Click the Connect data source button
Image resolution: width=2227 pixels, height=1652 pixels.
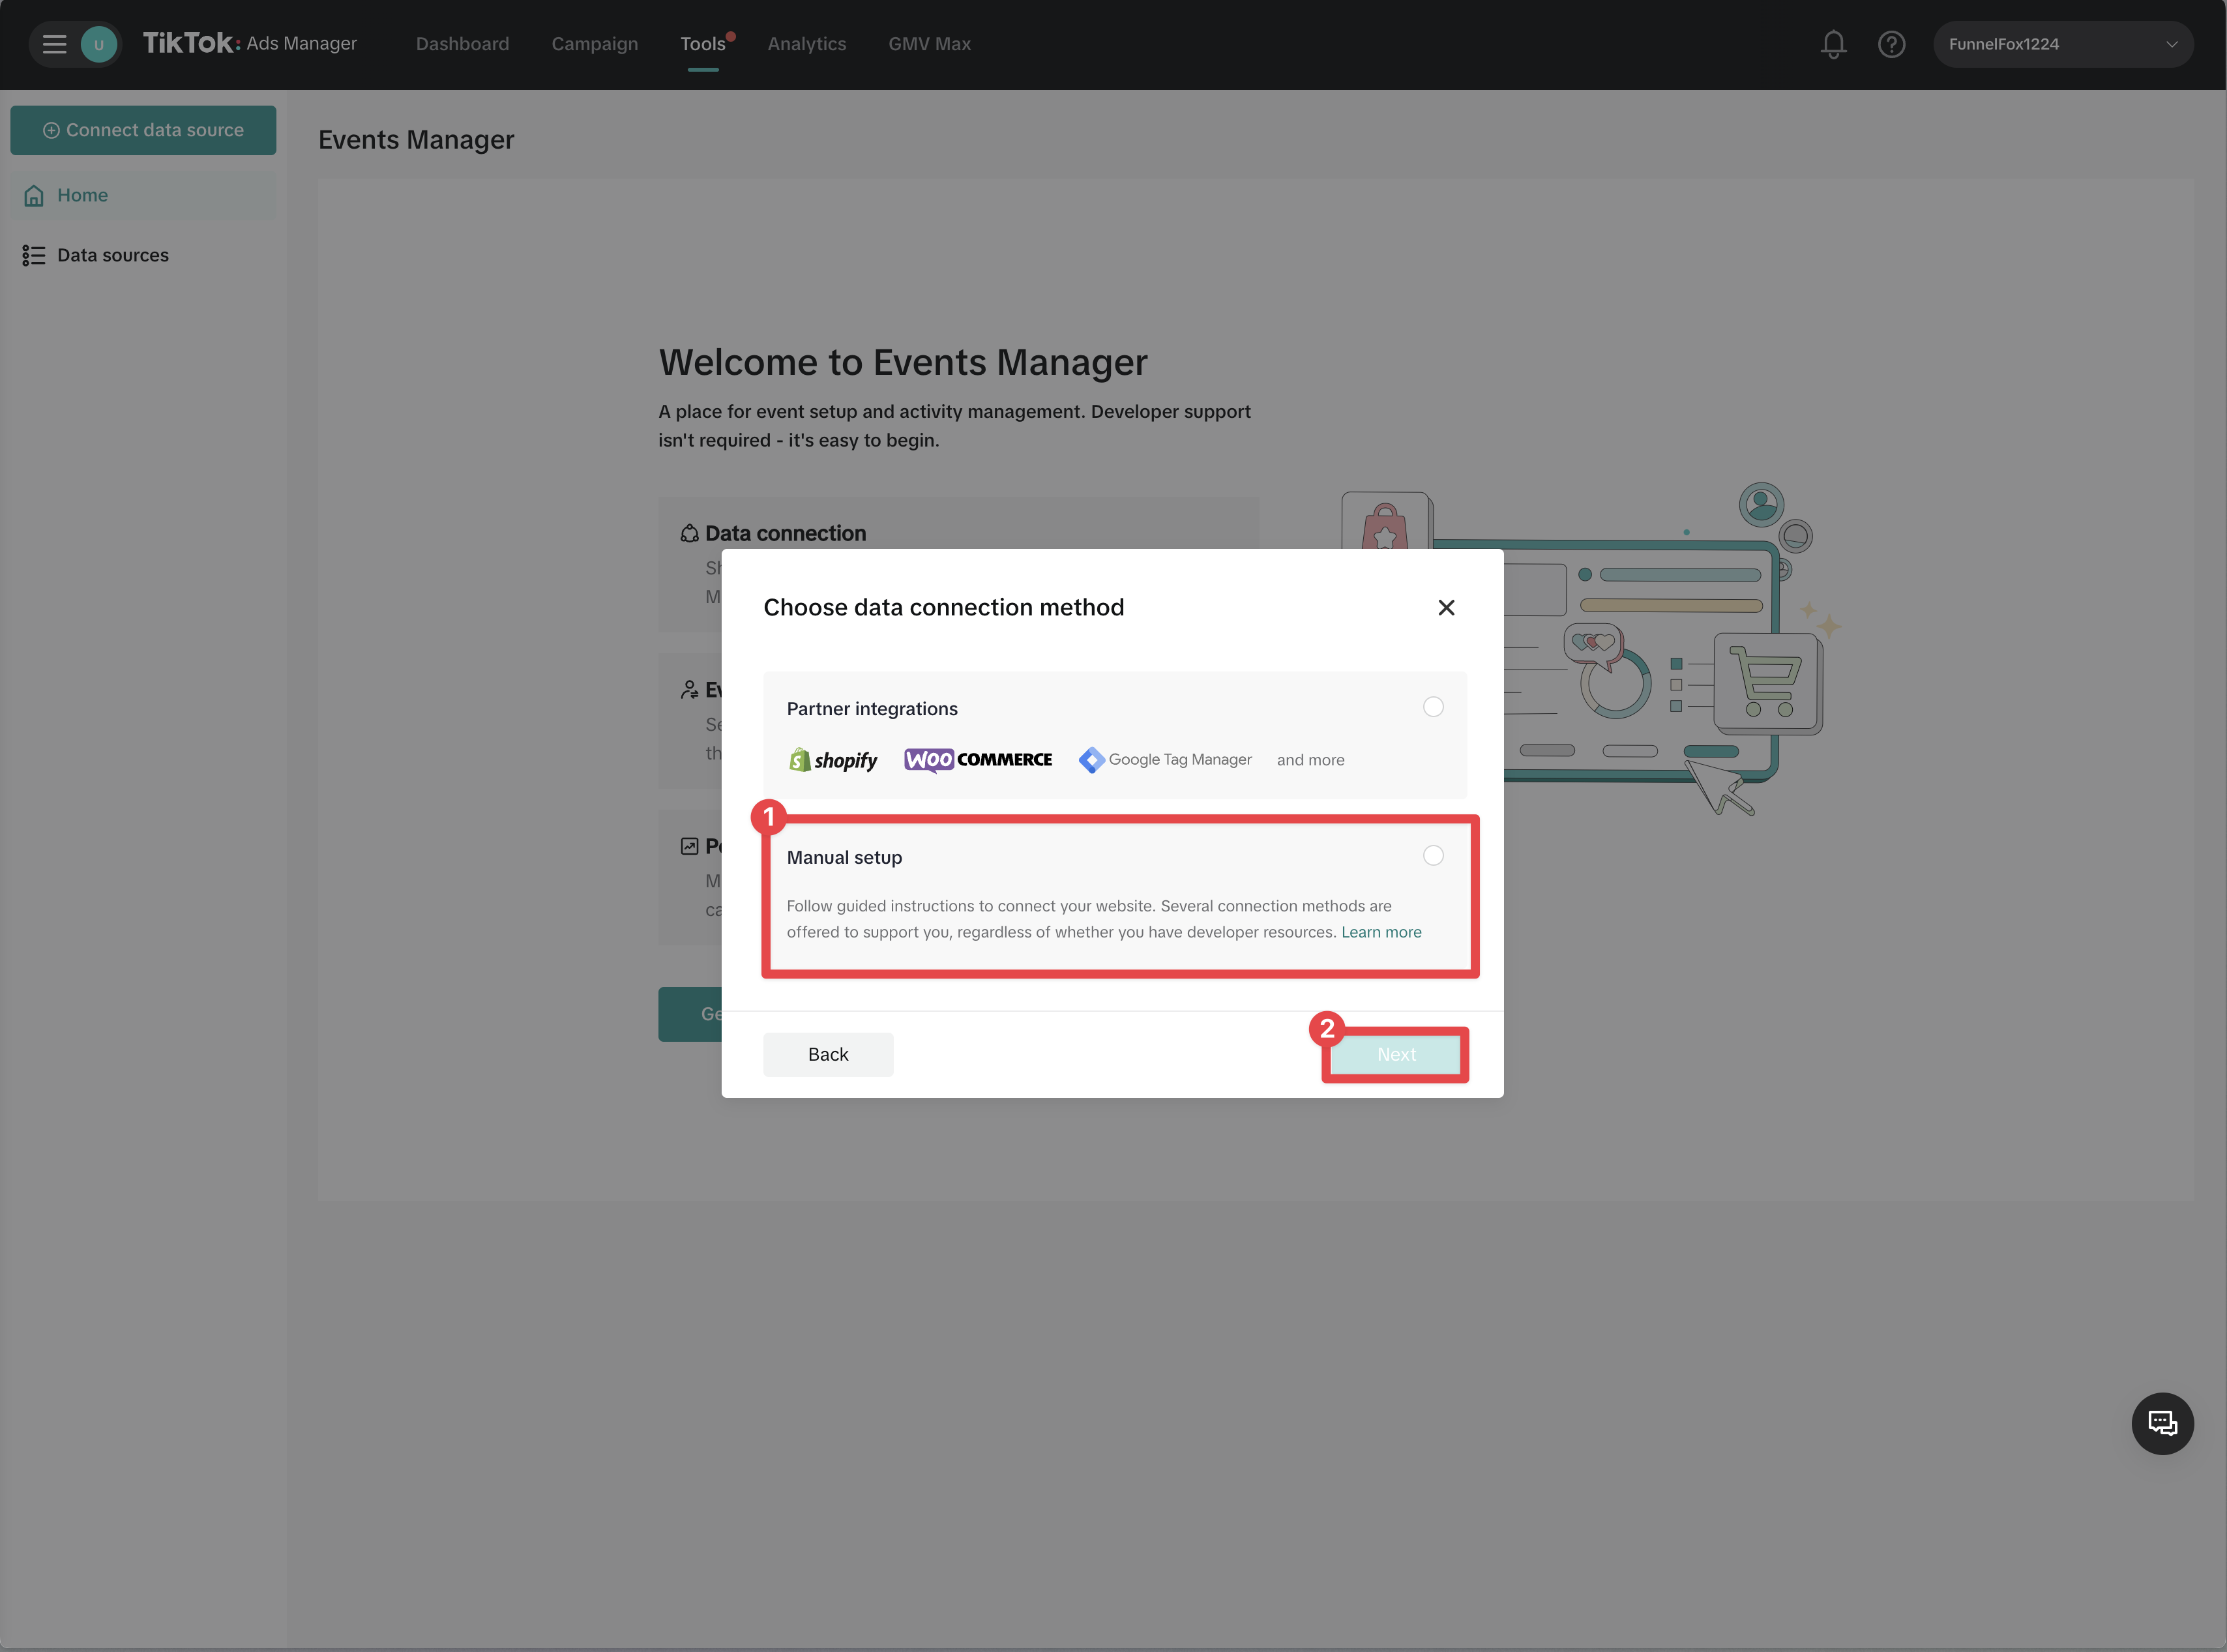143,130
